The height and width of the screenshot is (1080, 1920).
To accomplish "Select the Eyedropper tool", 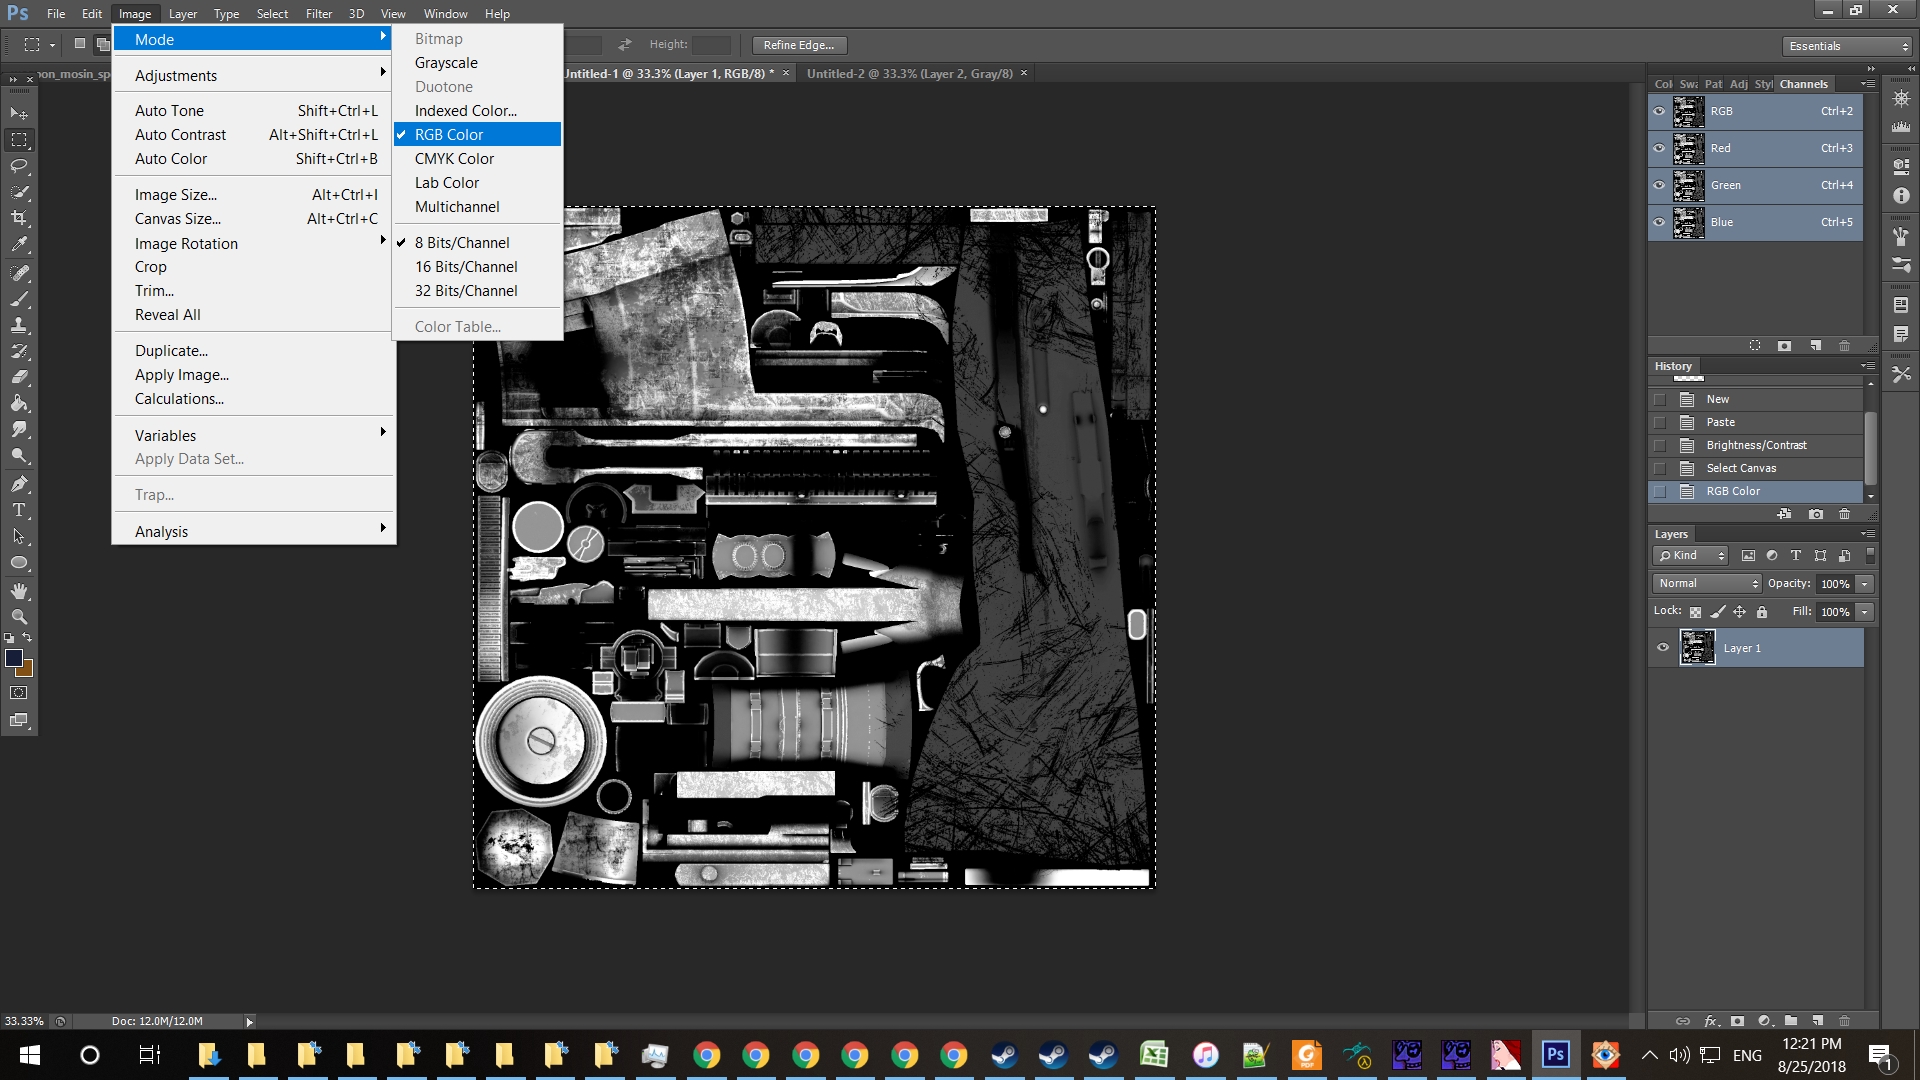I will 19,244.
